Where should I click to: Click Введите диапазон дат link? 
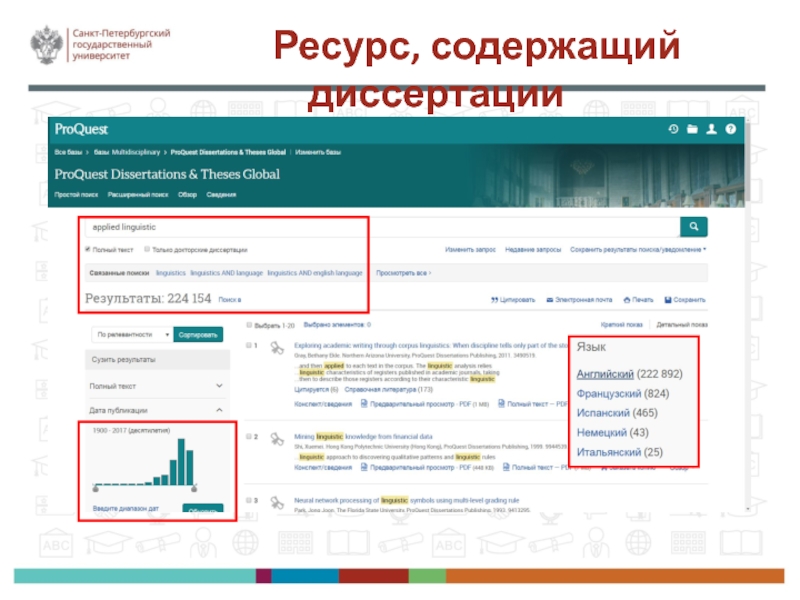[126, 509]
